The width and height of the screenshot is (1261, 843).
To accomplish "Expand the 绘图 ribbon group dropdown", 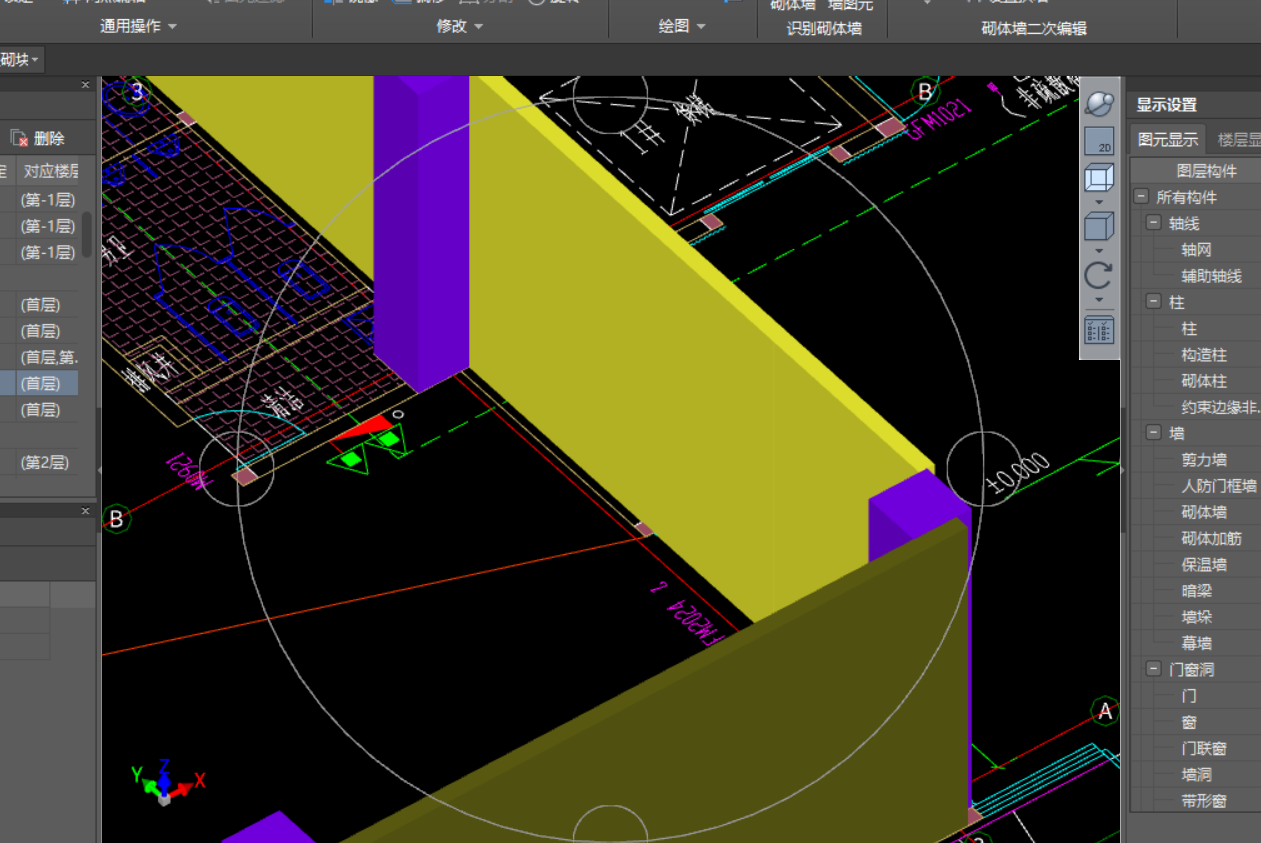I will [700, 26].
